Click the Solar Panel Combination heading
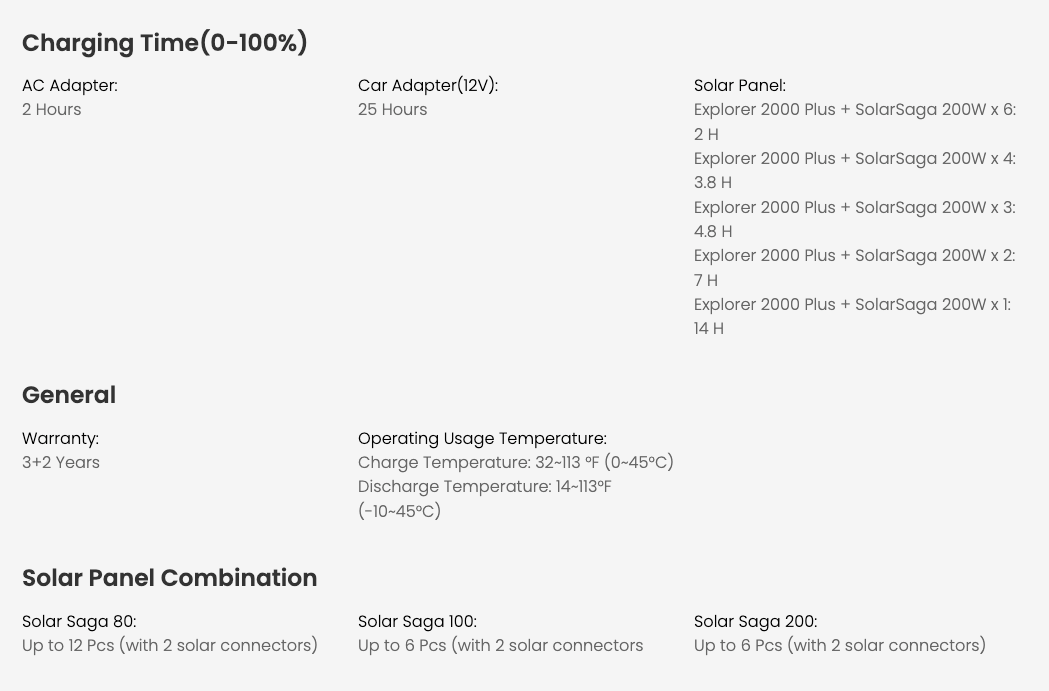 pos(169,578)
